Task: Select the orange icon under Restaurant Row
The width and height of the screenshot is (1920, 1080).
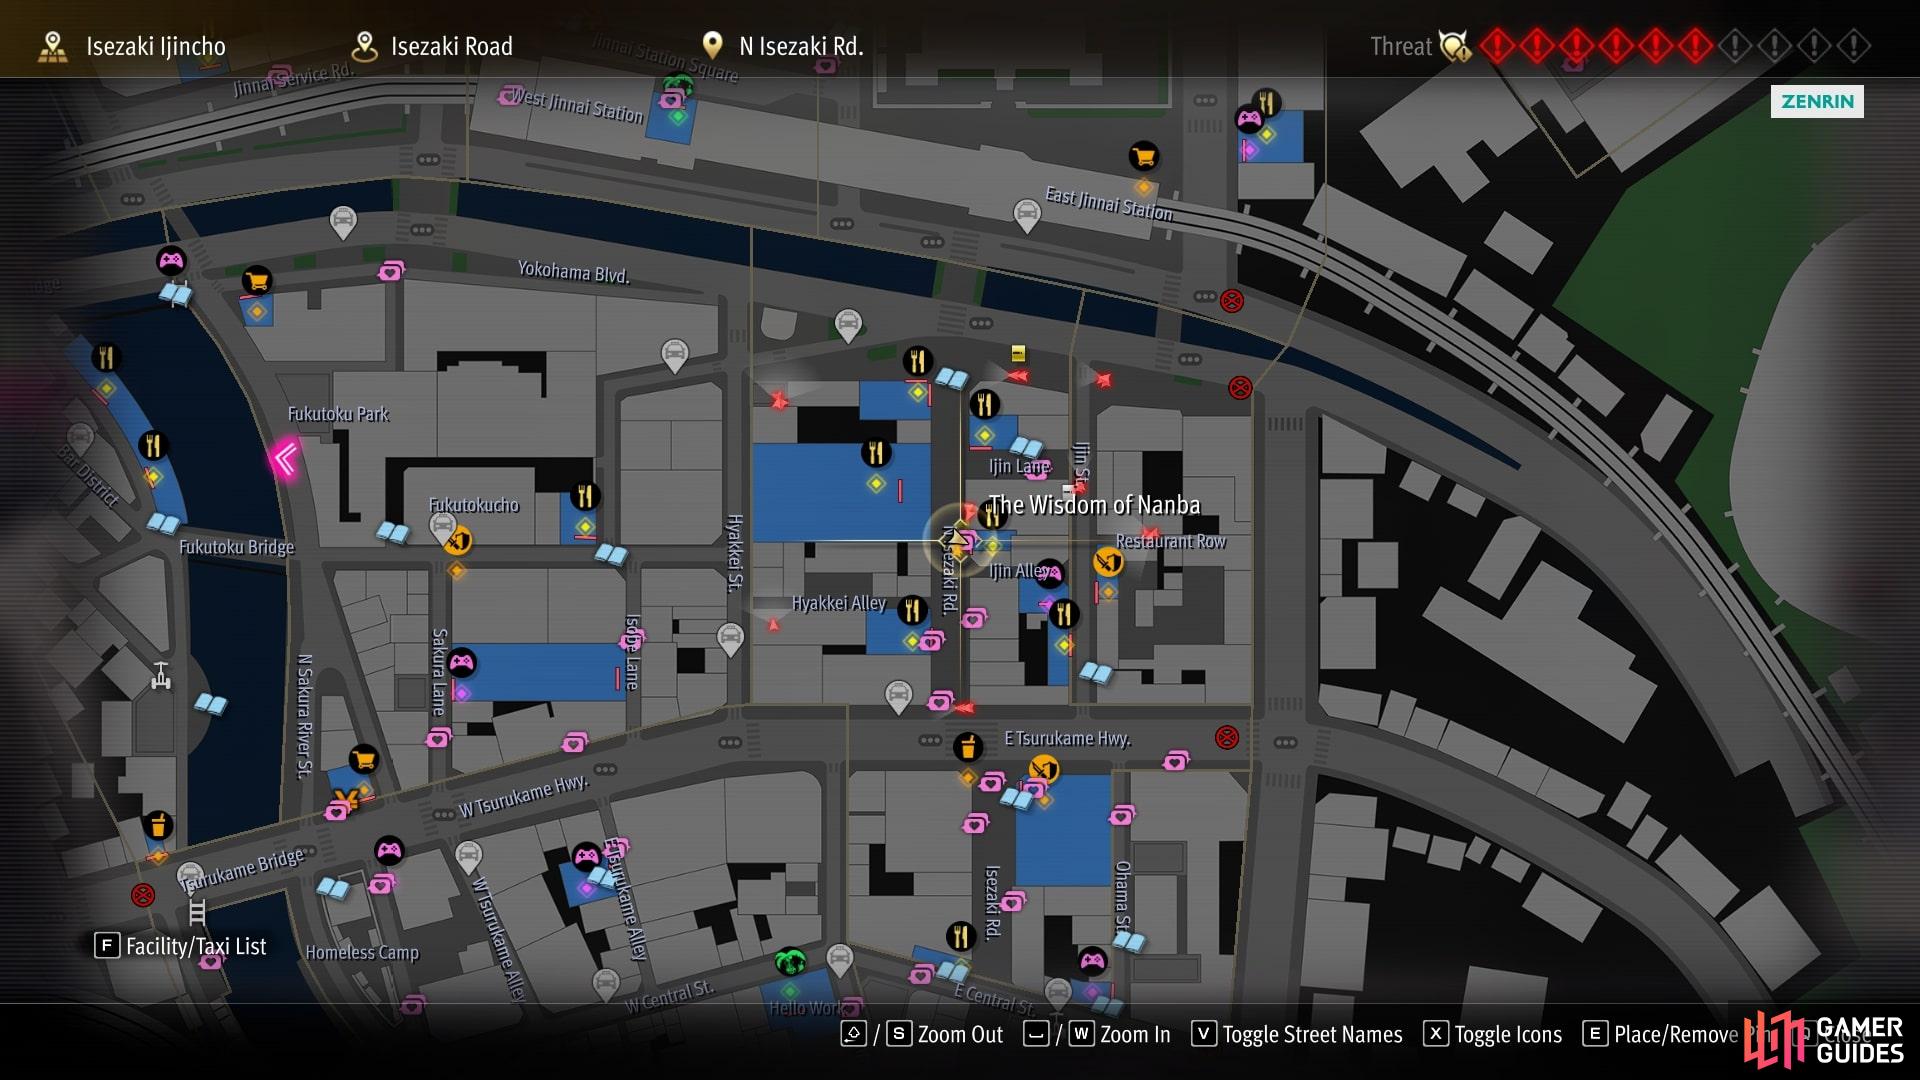Action: 1108,562
